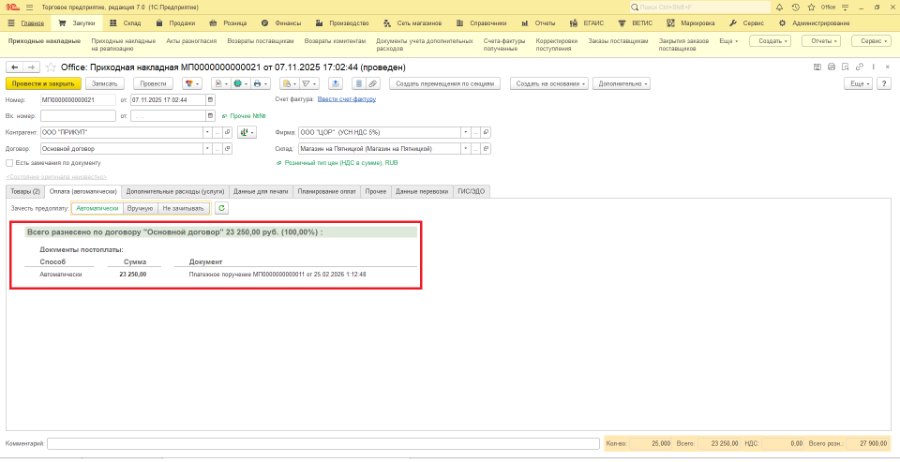Open the yellow file icon dropdown
This screenshot has height=462, width=900.
(289, 83)
